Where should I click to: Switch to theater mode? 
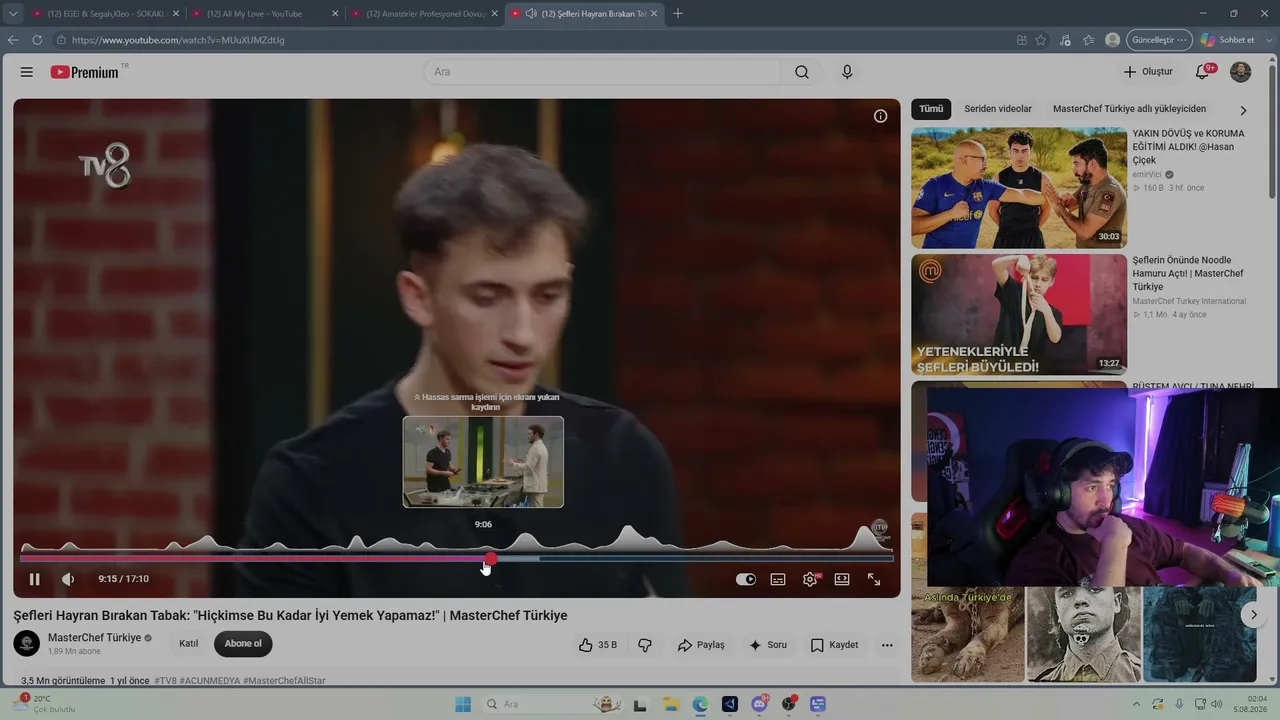[x=842, y=579]
